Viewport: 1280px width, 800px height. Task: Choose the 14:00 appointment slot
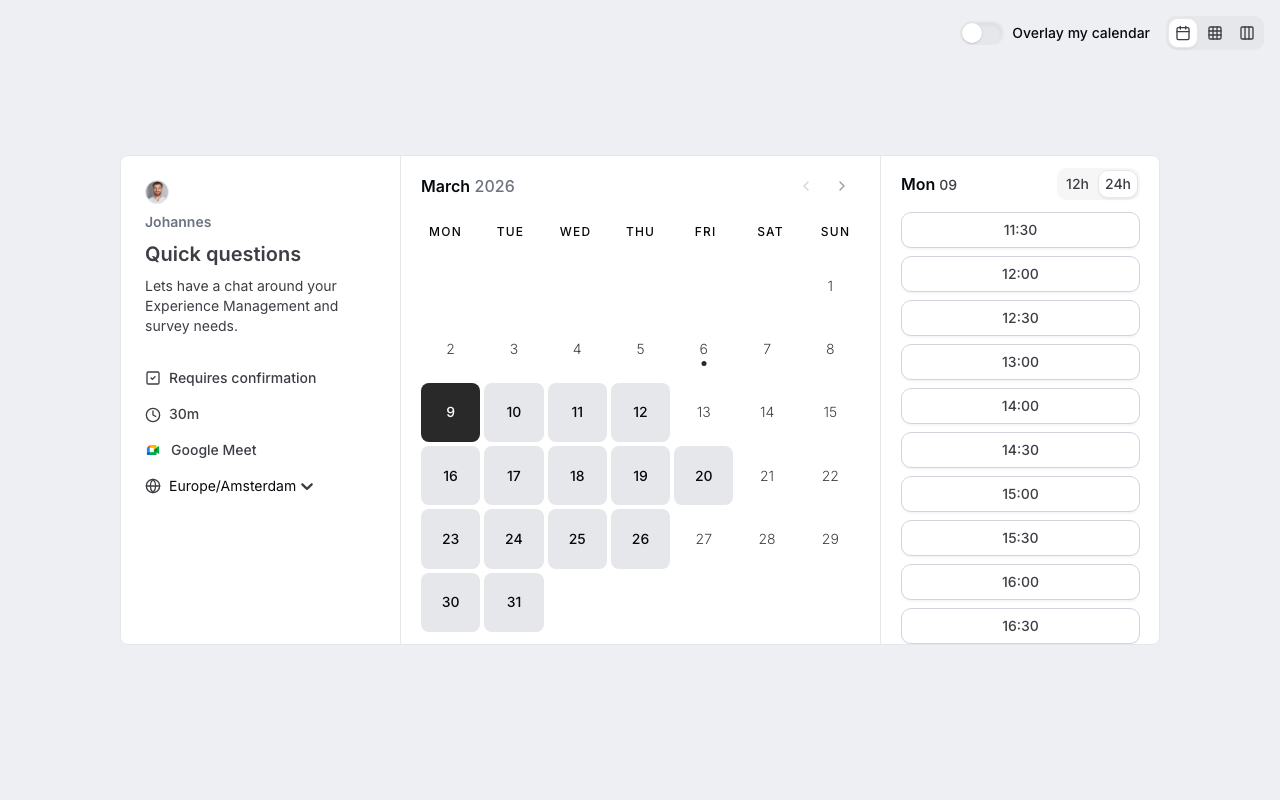pos(1019,406)
